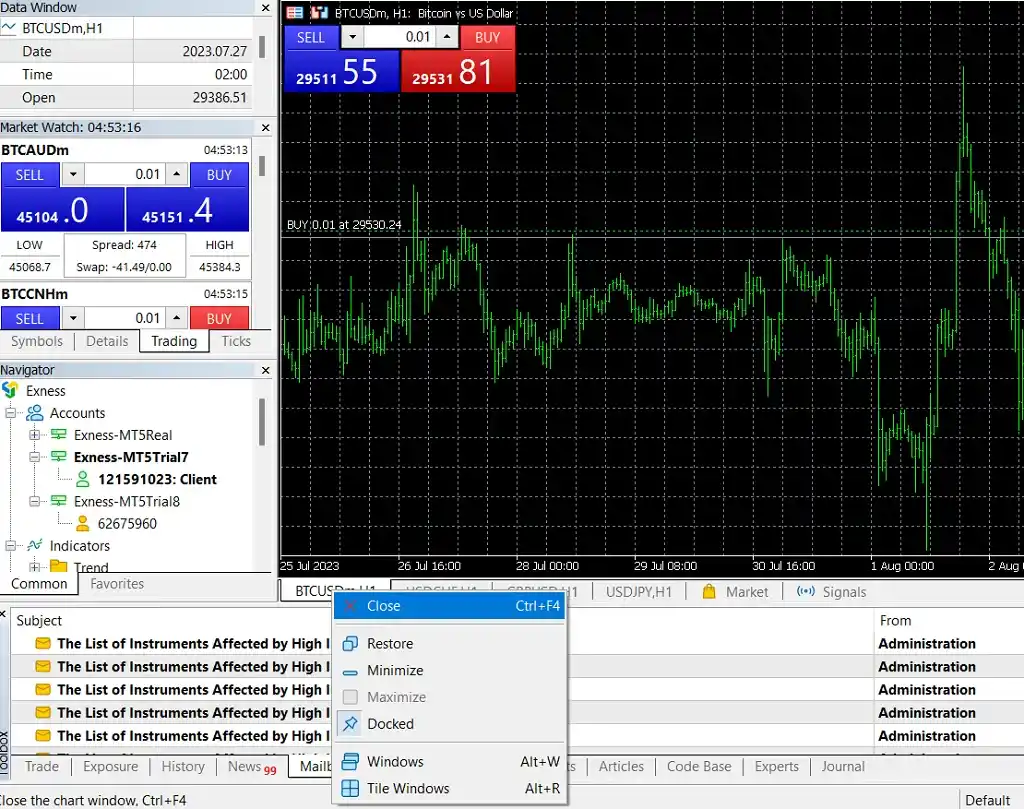The height and width of the screenshot is (809, 1024).
Task: Click the red SELL button for BTCCNHm
Action: 30,317
